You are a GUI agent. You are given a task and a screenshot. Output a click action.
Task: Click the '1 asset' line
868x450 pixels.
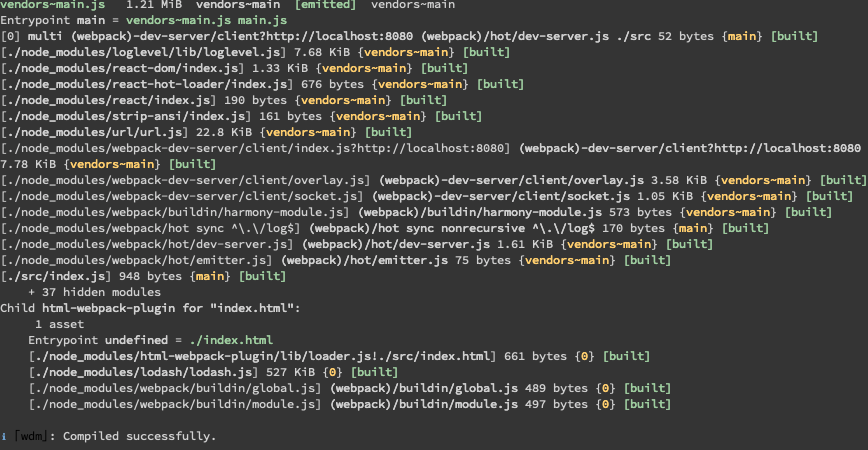point(59,324)
